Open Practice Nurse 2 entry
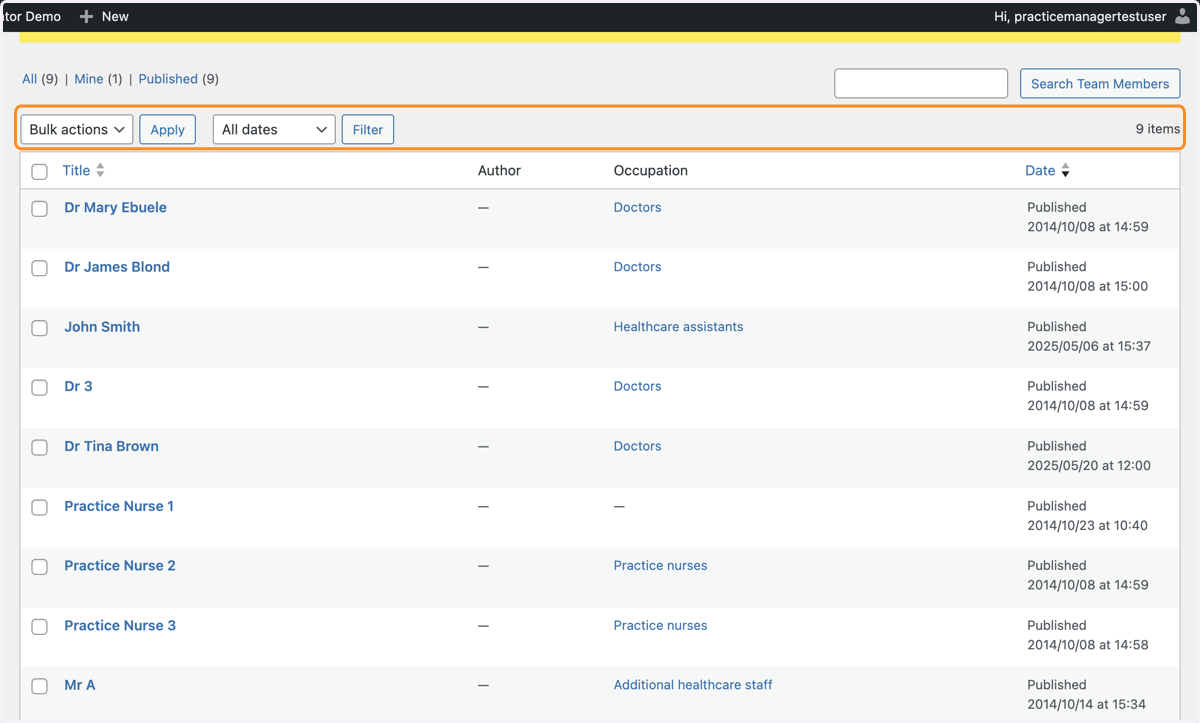 click(120, 565)
